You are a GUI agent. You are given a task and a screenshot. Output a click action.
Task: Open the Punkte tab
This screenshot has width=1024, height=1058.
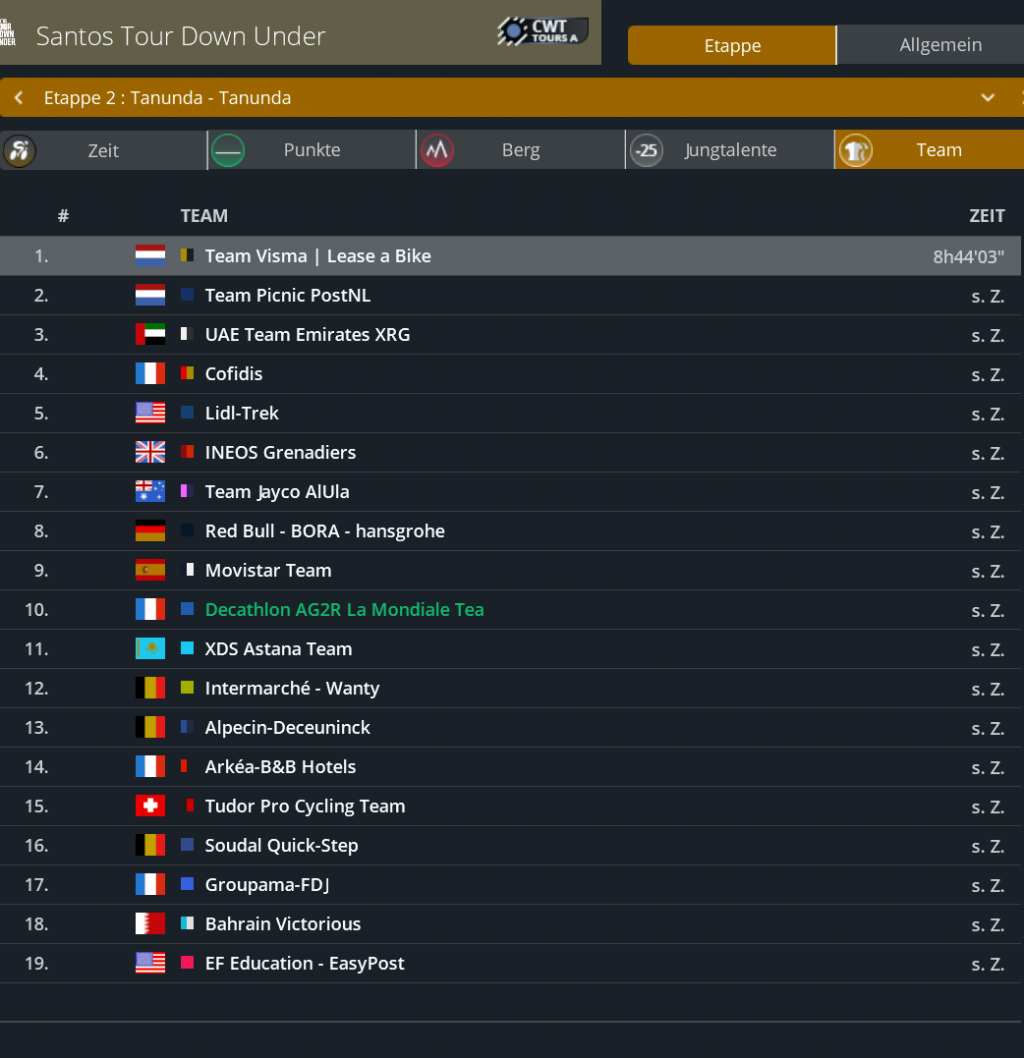[x=312, y=151]
